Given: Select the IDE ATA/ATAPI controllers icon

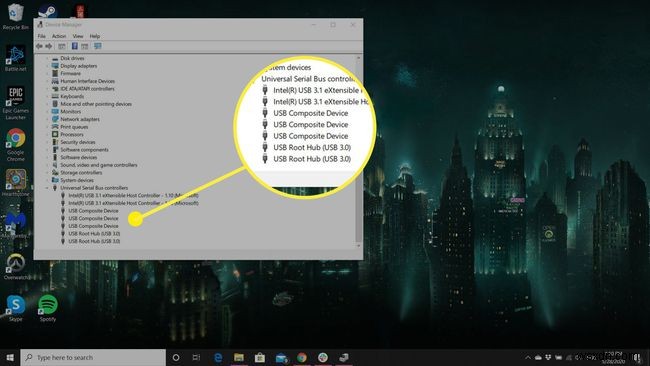Looking at the screenshot, I should click(x=55, y=89).
